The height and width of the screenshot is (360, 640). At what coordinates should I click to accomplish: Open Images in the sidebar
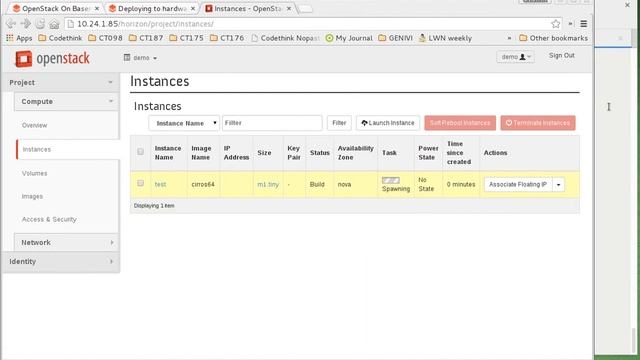(32, 196)
